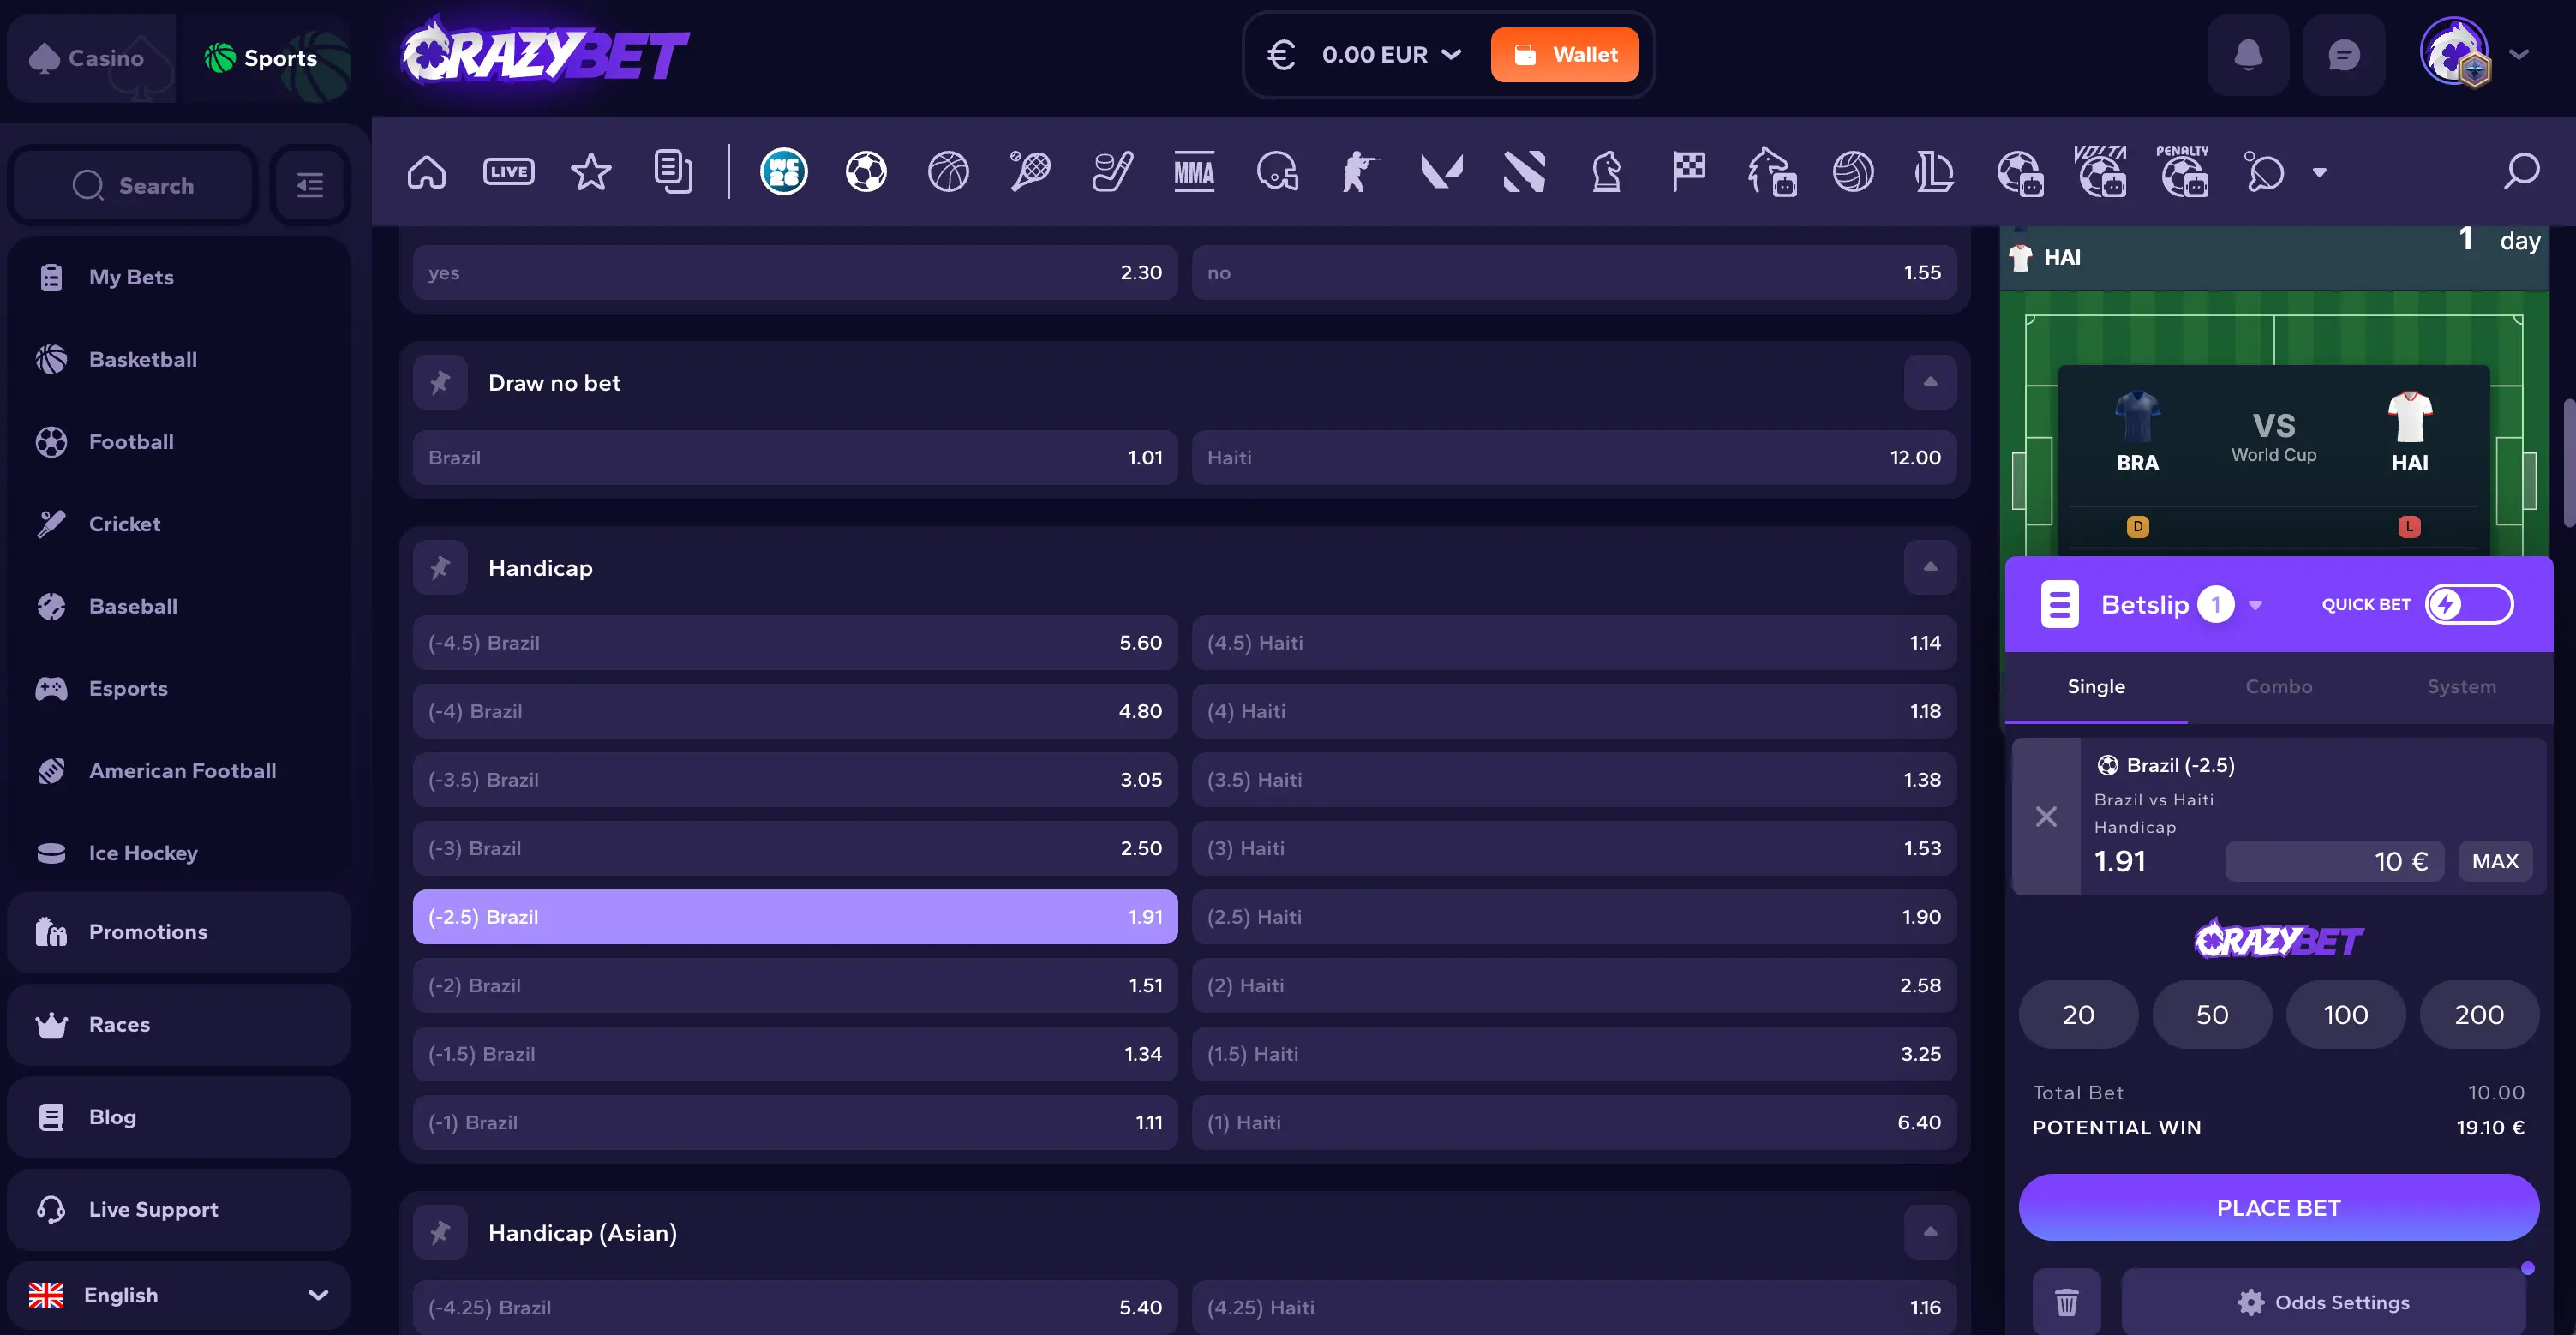Open the LIVE events icon
This screenshot has height=1335, width=2576.
click(x=509, y=172)
